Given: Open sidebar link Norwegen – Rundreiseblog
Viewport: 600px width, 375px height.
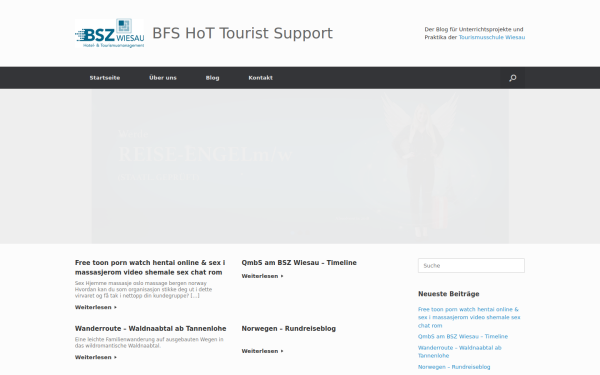Looking at the screenshot, I should pos(454,367).
